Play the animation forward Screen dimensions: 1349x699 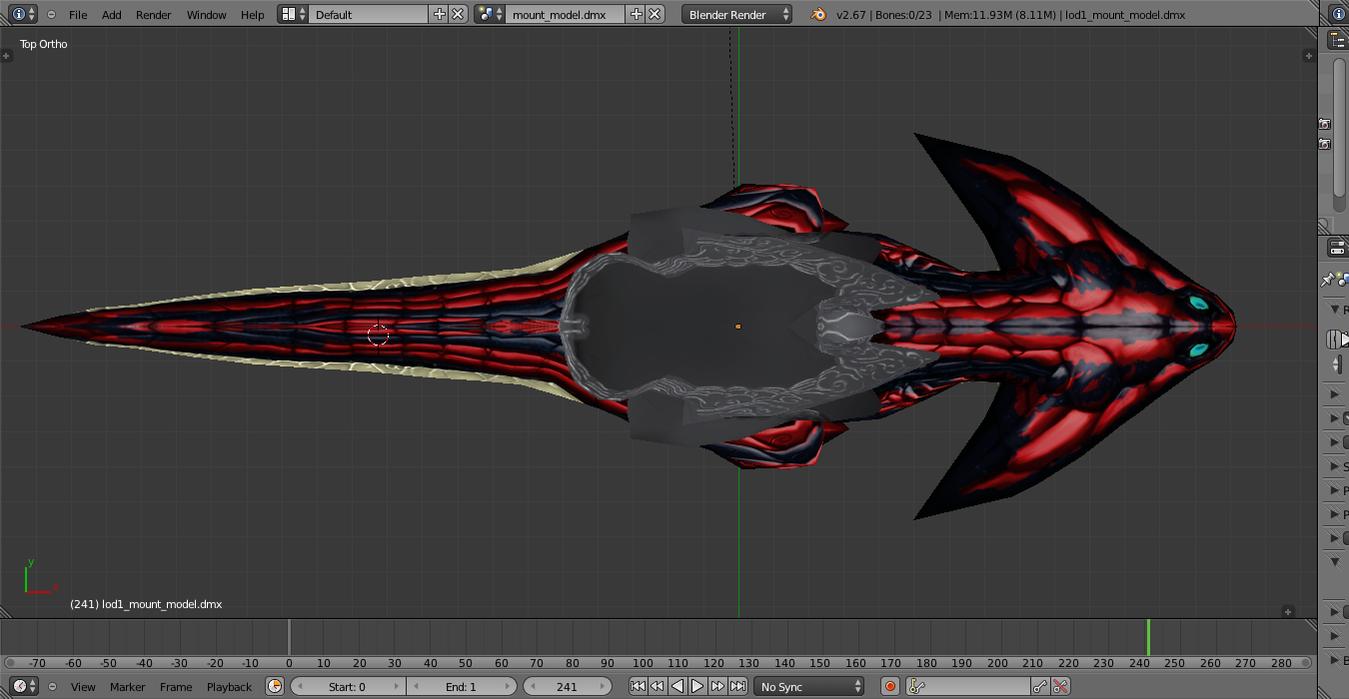[x=697, y=686]
